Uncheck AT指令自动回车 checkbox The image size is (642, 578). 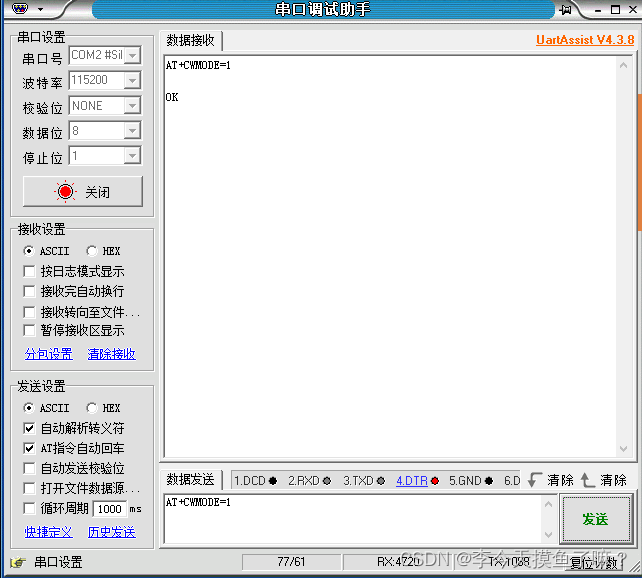point(29,448)
